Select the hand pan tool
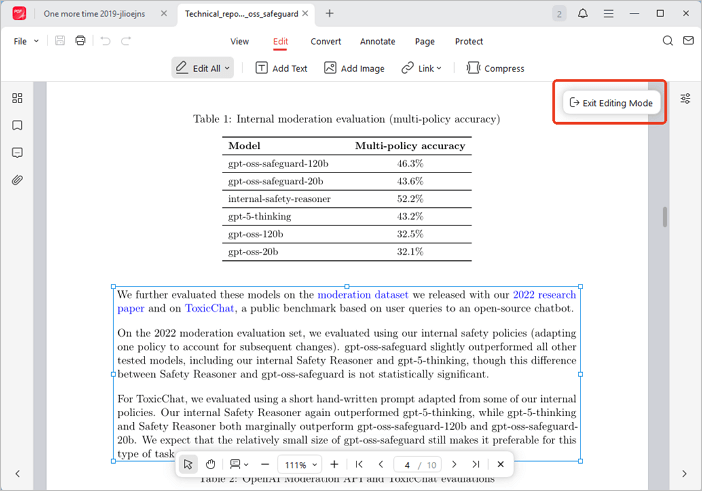Screen dimensions: 702x491 pos(210,464)
